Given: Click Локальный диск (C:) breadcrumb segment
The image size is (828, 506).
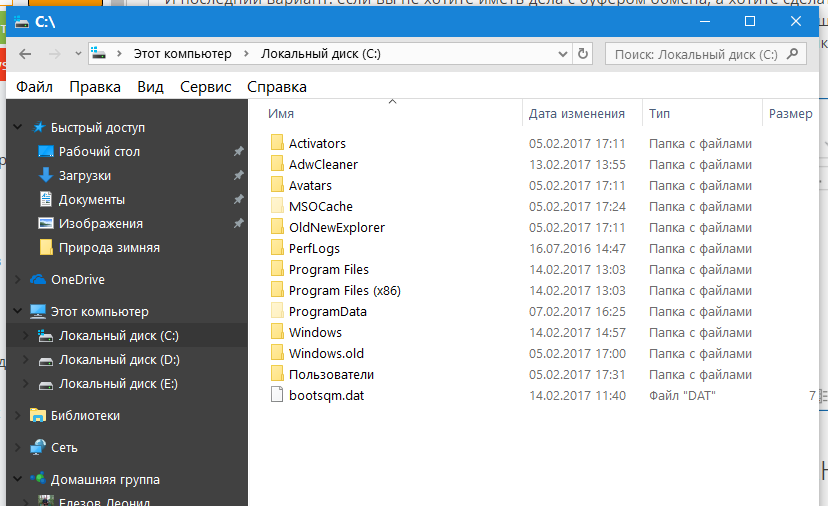Looking at the screenshot, I should tap(321, 54).
